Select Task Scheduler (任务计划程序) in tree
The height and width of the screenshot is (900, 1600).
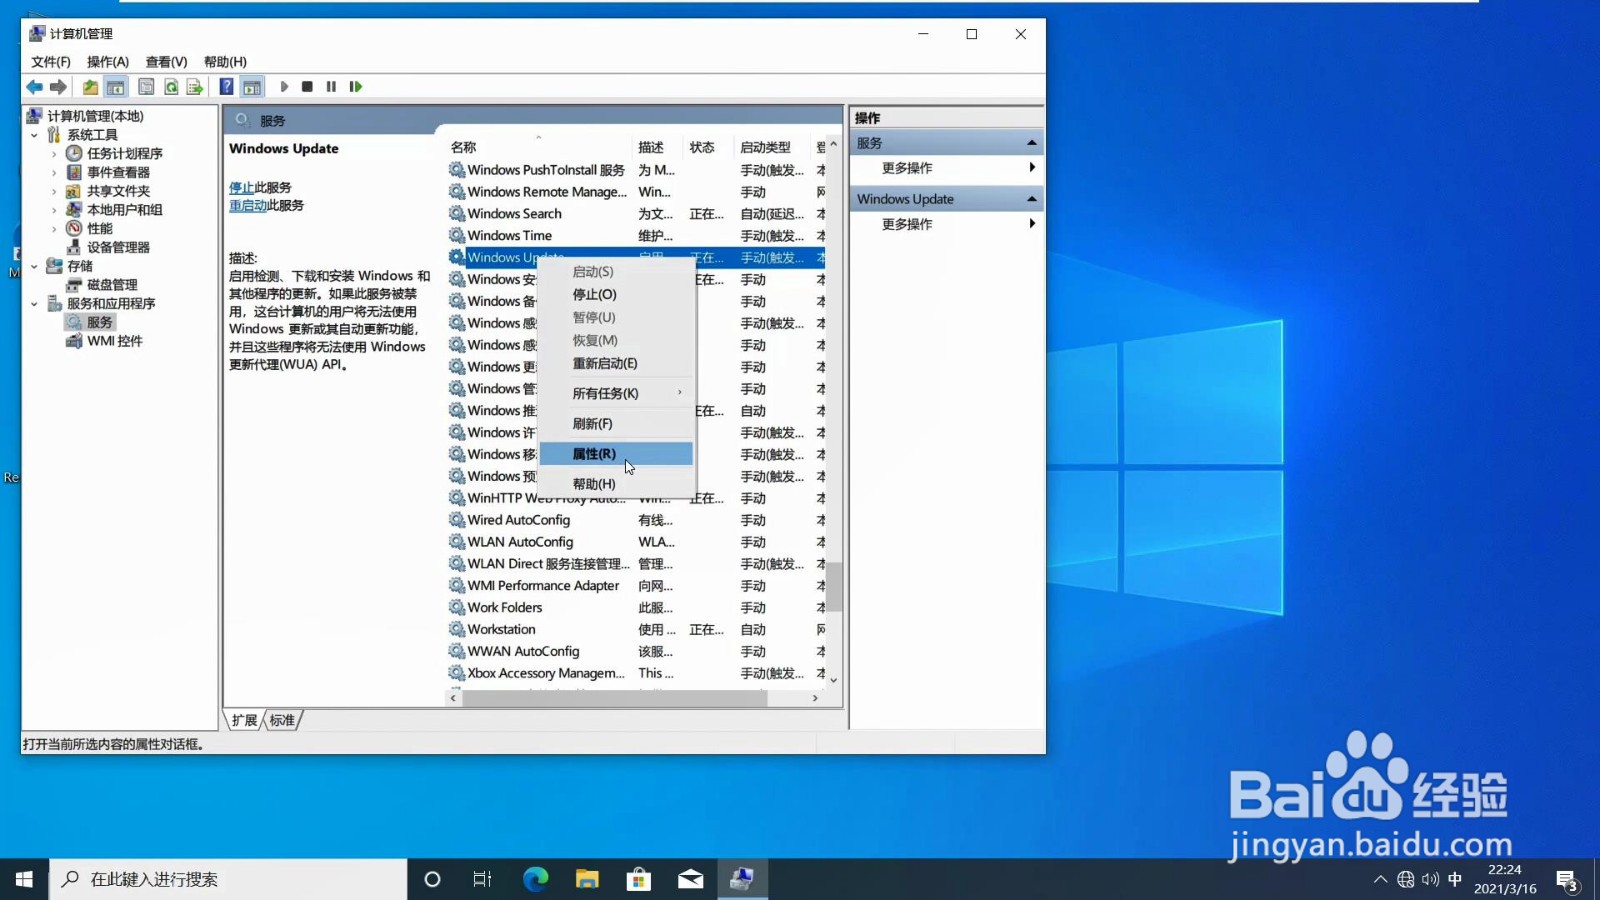(124, 154)
